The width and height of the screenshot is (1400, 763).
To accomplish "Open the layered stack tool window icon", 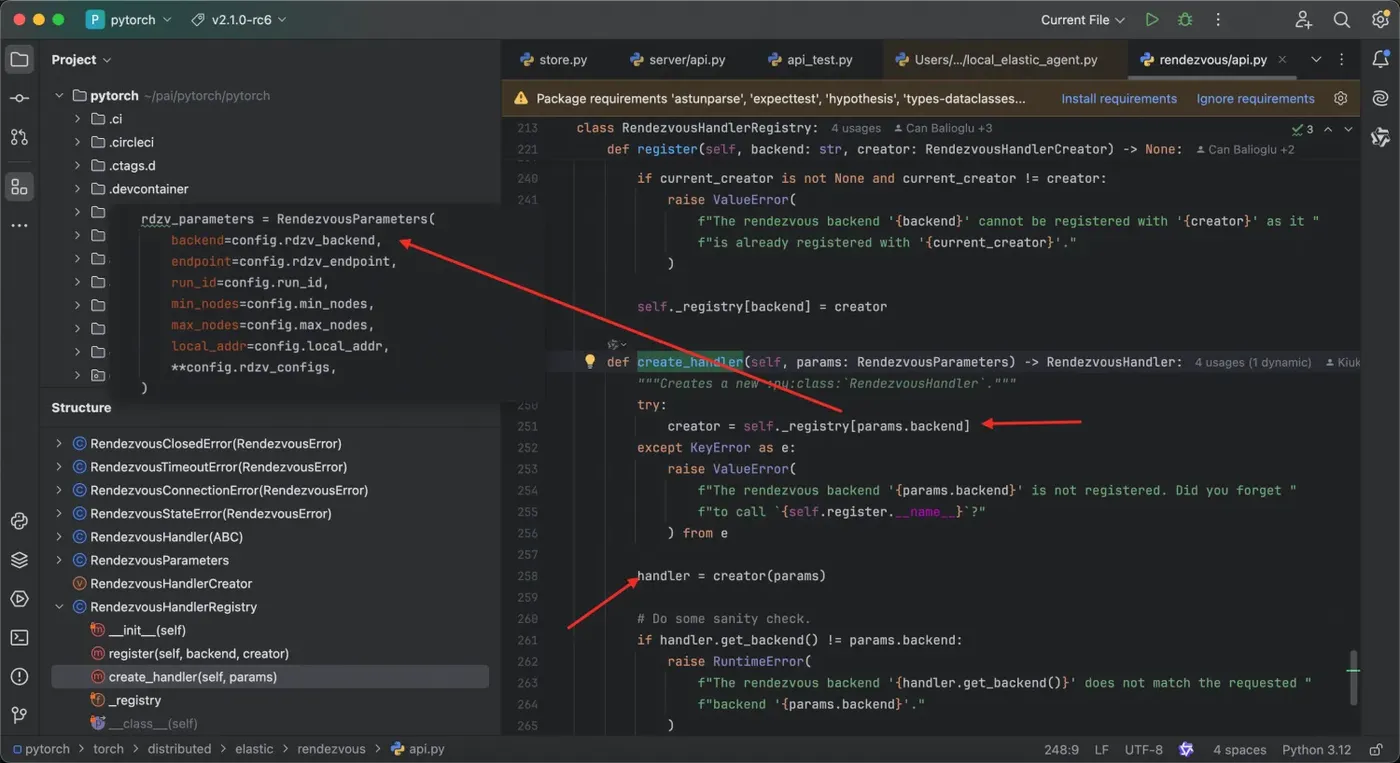I will [x=19, y=560].
